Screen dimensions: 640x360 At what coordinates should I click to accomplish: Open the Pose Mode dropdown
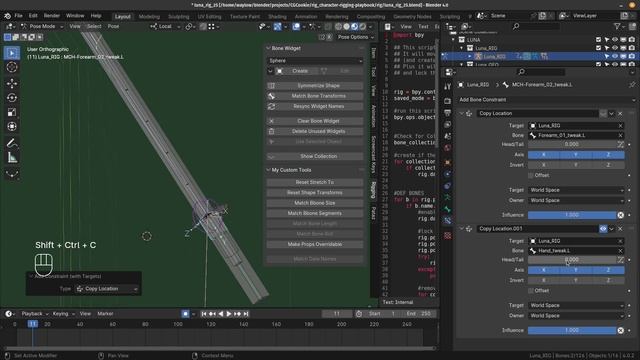click(x=42, y=27)
